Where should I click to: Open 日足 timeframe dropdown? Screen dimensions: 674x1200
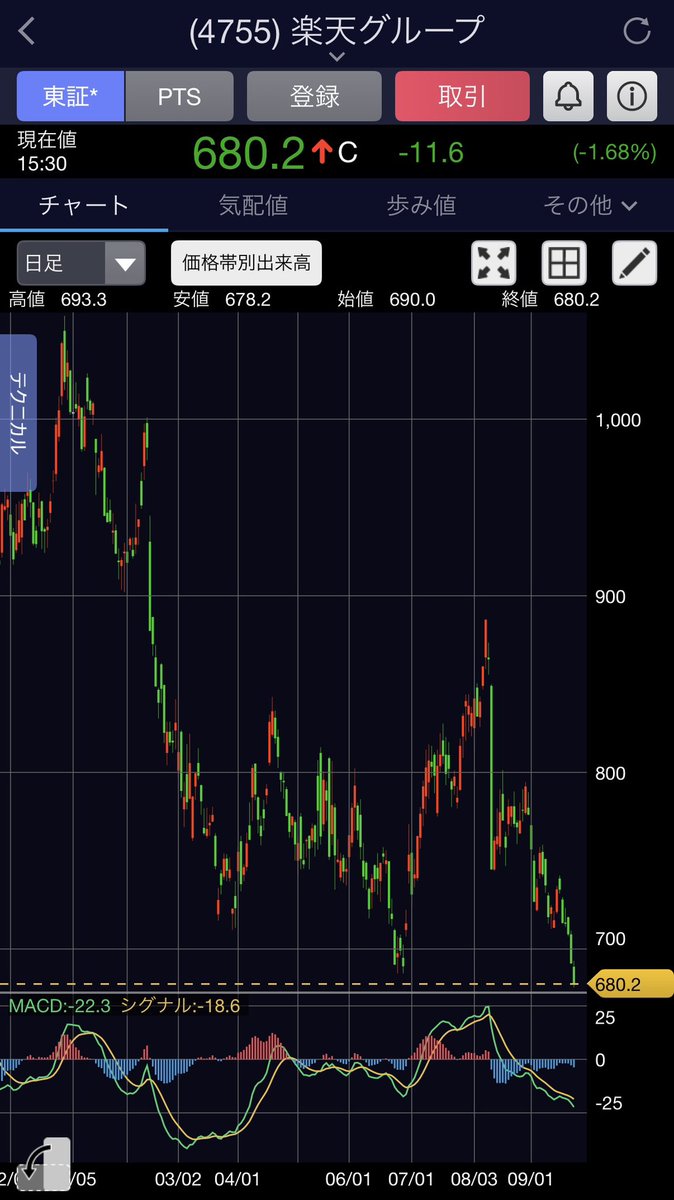pos(81,264)
